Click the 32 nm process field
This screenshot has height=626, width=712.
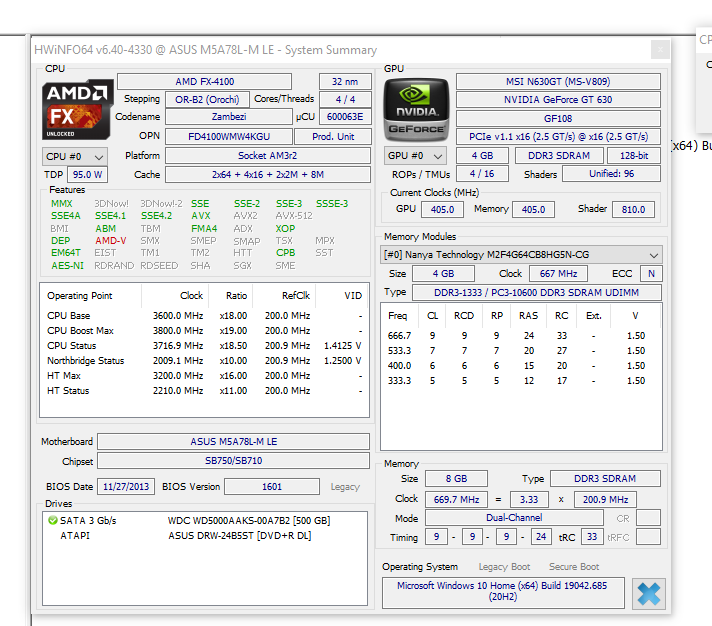[x=345, y=81]
